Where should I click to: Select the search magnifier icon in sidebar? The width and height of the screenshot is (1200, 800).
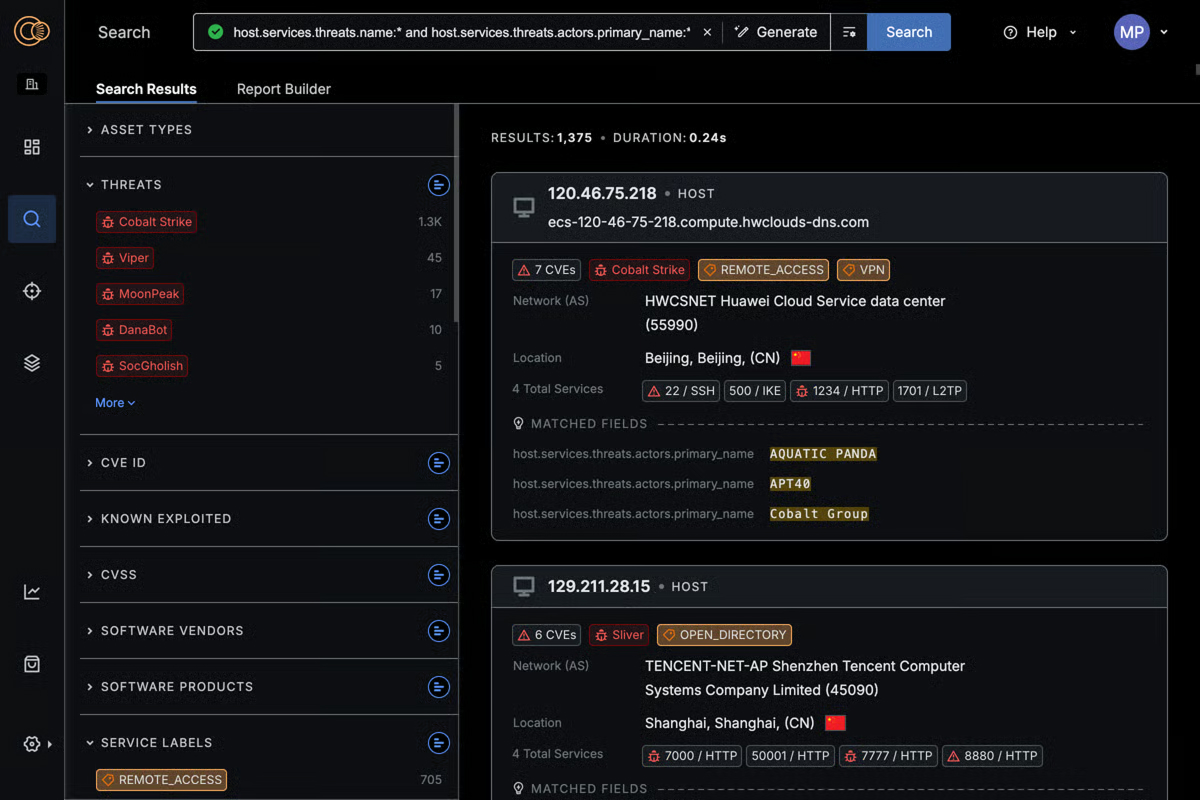[x=31, y=219]
